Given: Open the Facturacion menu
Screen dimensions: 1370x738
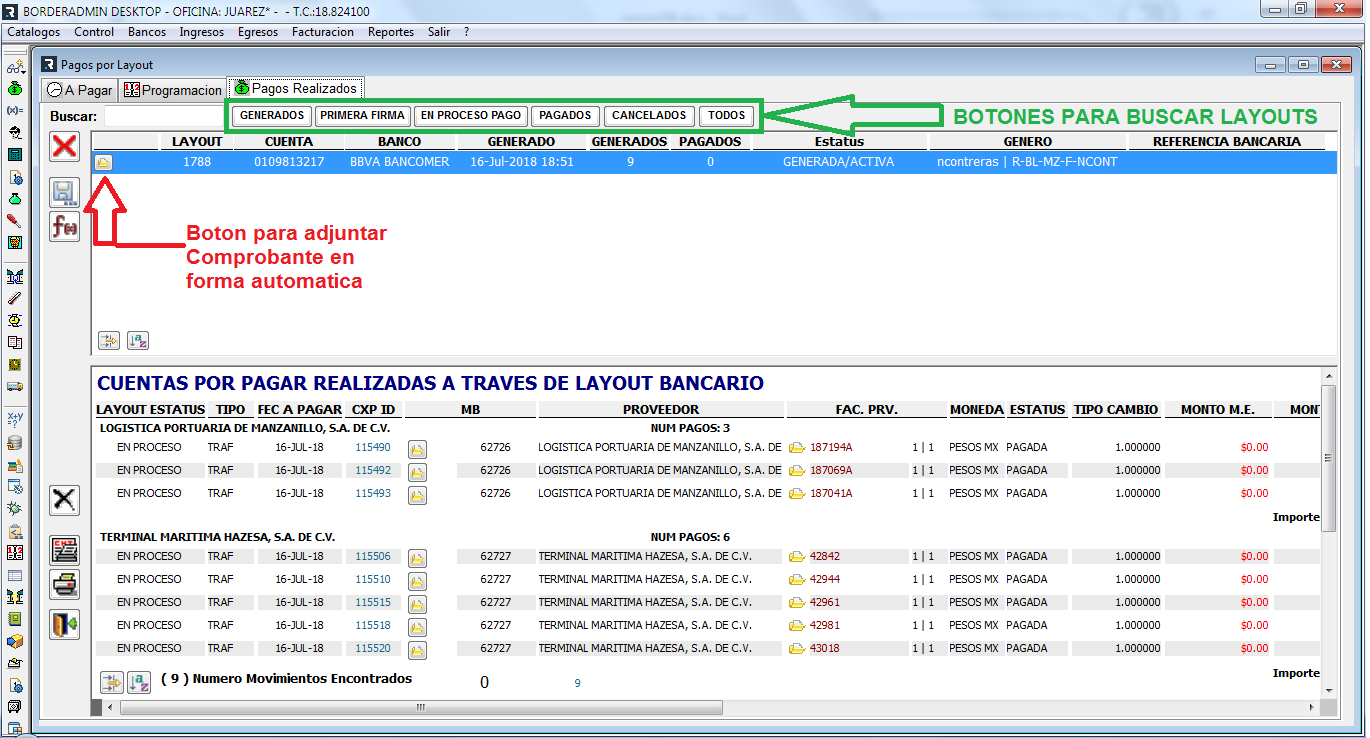Looking at the screenshot, I should tap(323, 32).
